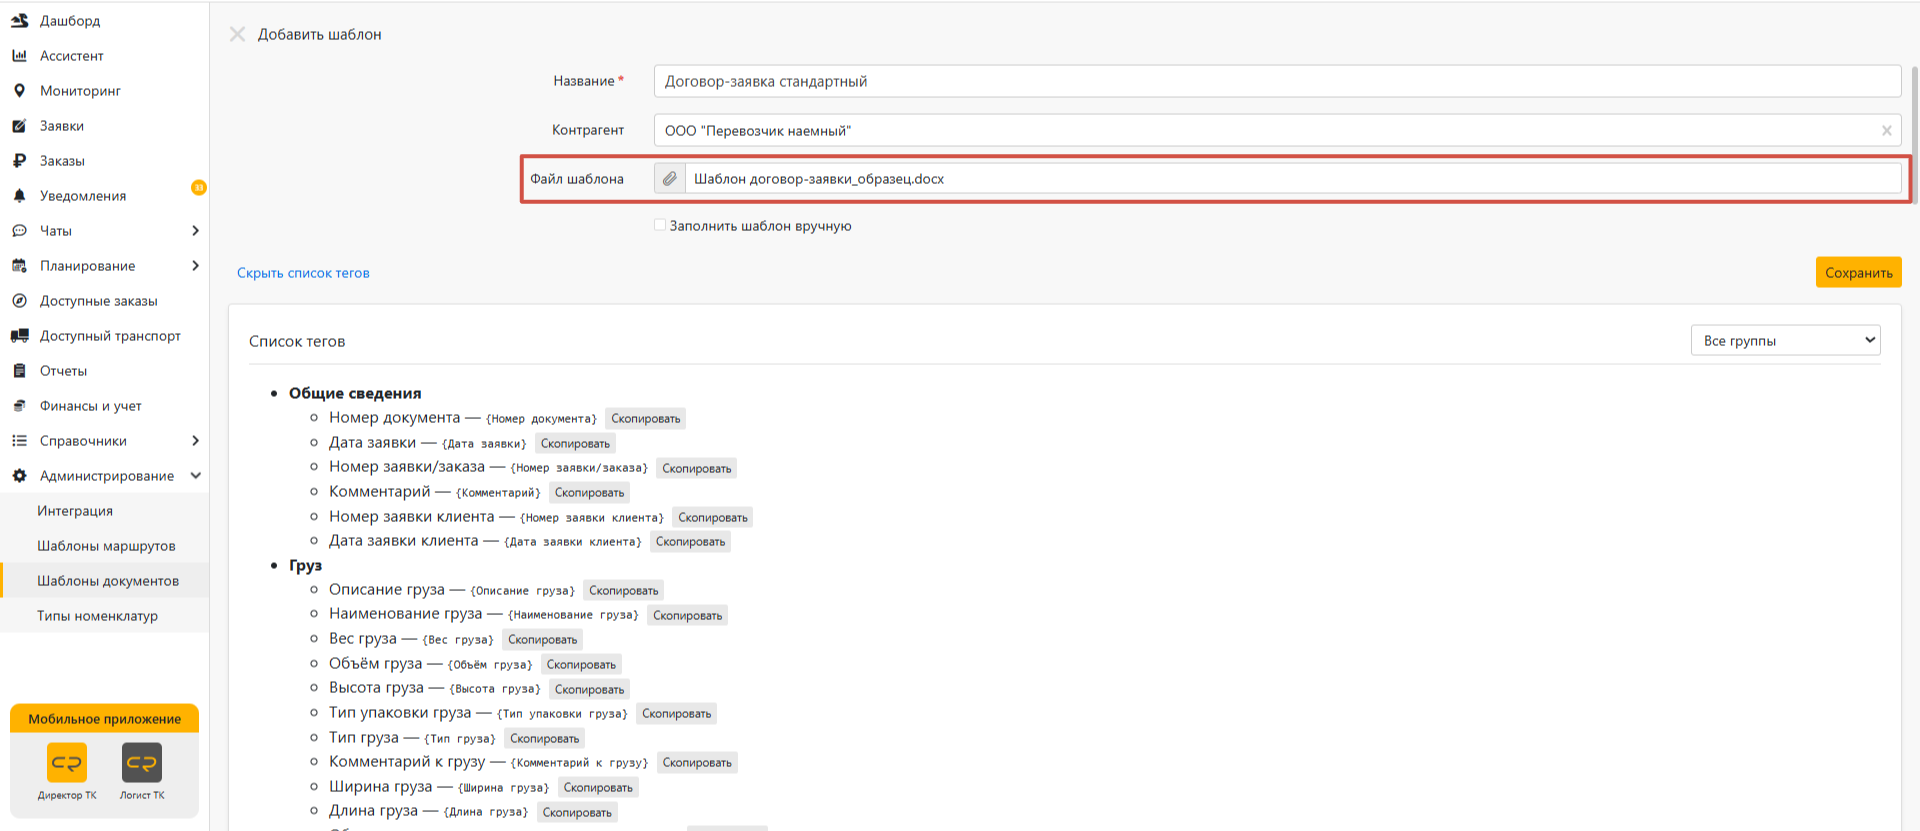The width and height of the screenshot is (1920, 831).
Task: Collapse the Администрирование section chevron
Action: click(x=195, y=475)
